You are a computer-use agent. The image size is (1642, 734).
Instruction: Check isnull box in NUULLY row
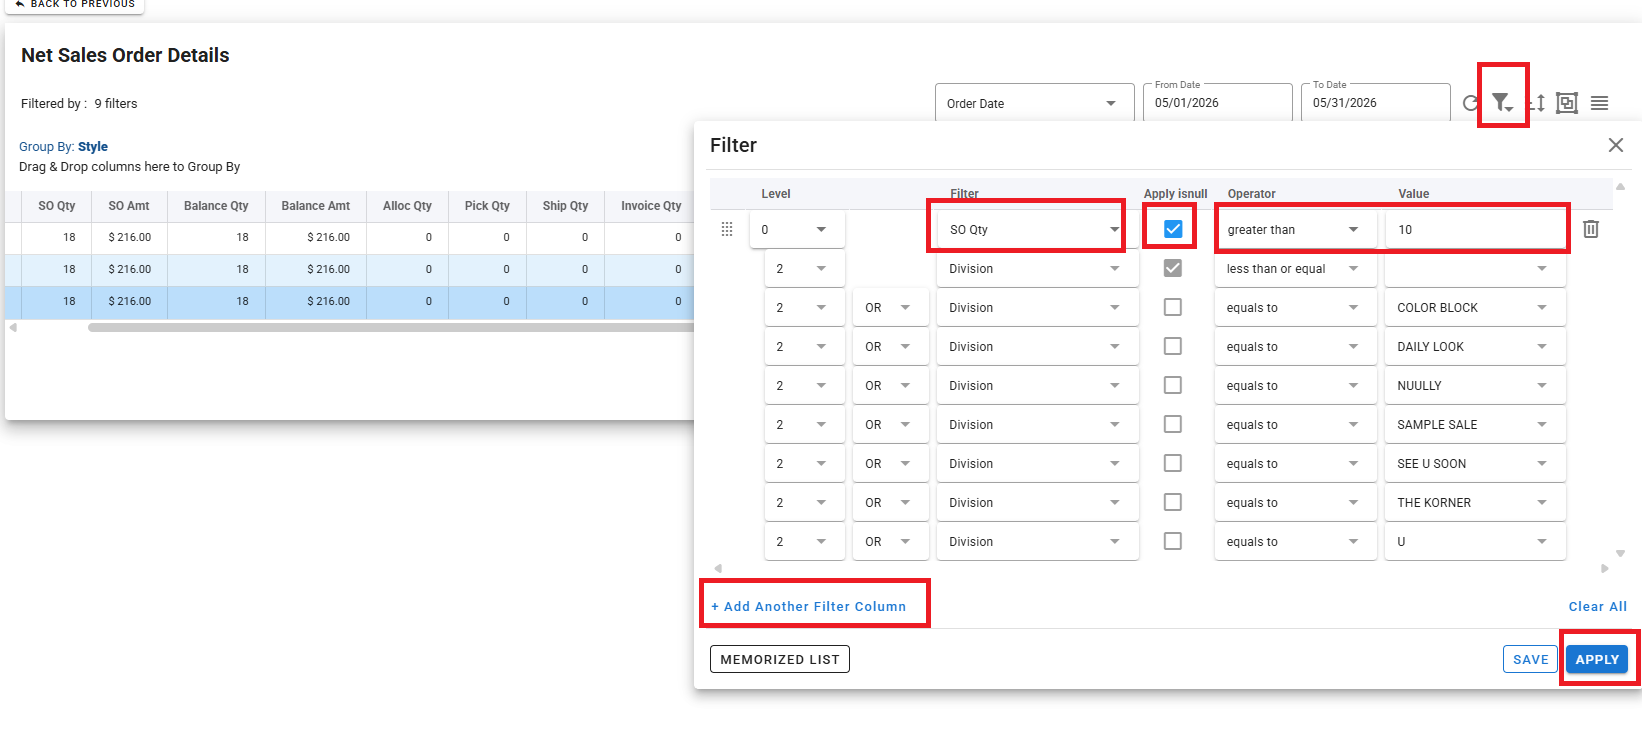[1173, 385]
